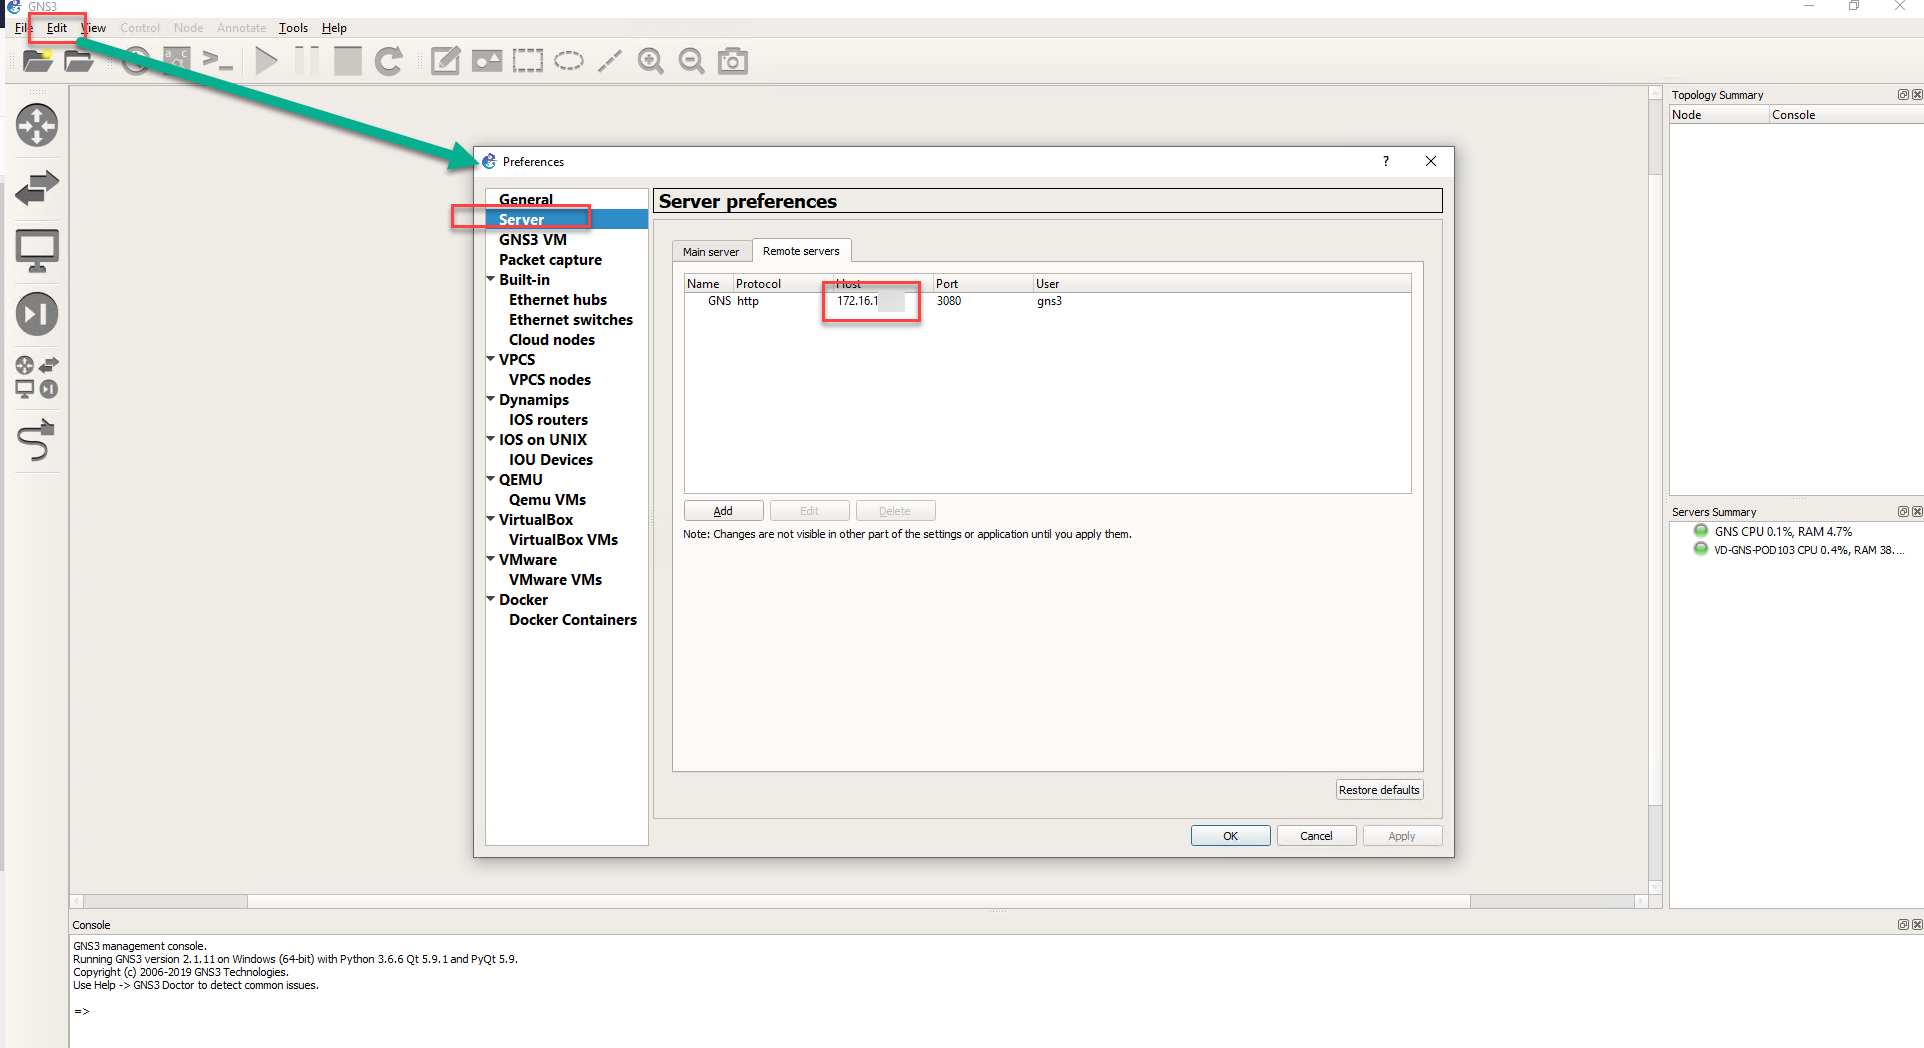This screenshot has width=1924, height=1048.
Task: Open a console to all devices
Action: 217,61
